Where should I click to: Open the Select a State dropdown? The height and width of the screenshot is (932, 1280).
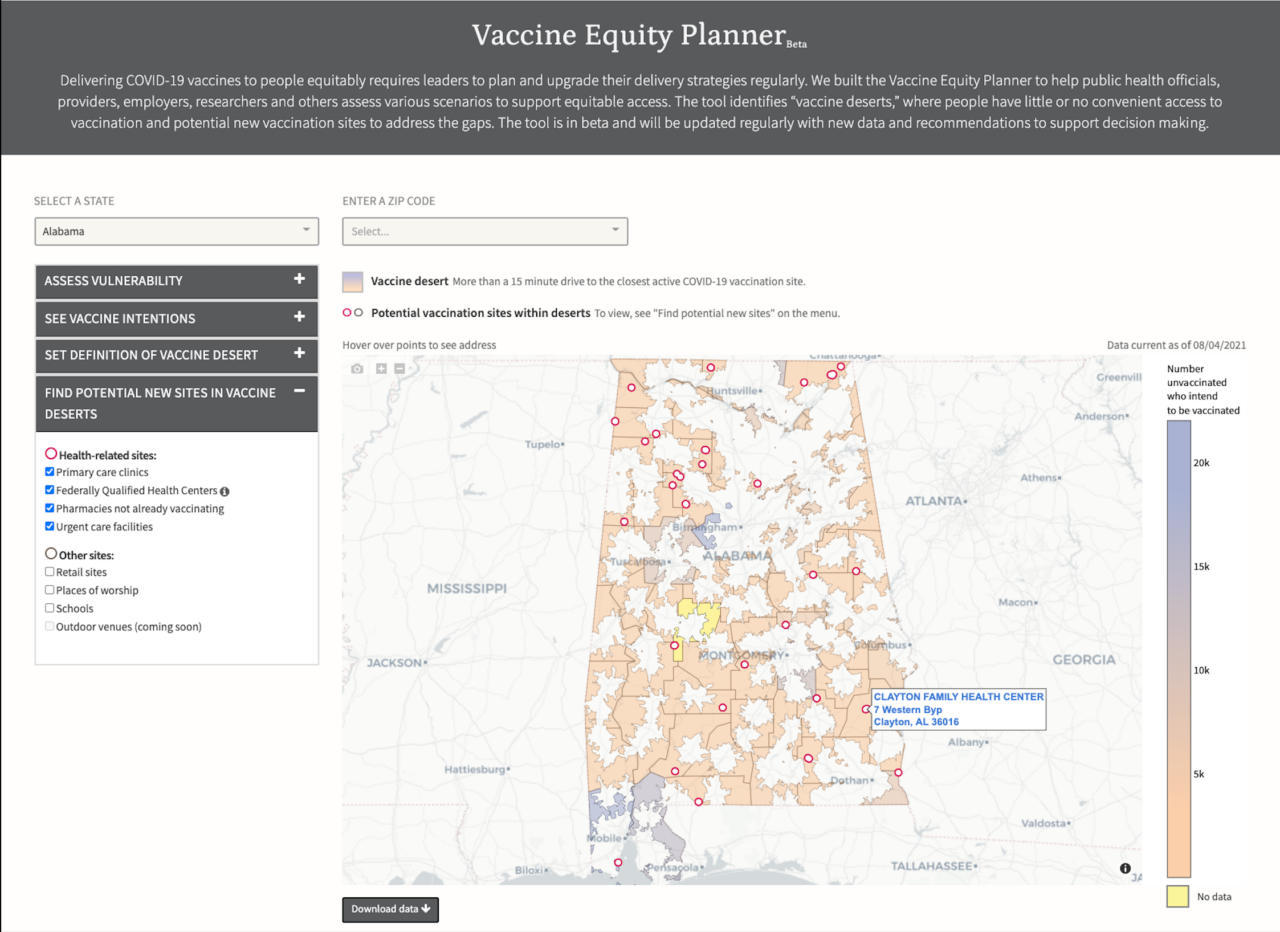[176, 231]
